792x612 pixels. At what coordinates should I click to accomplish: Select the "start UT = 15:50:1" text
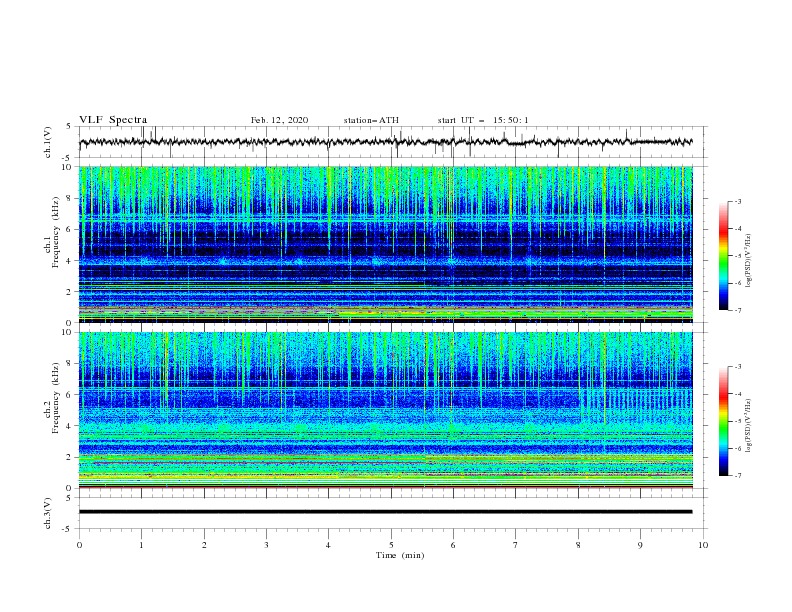(x=483, y=120)
